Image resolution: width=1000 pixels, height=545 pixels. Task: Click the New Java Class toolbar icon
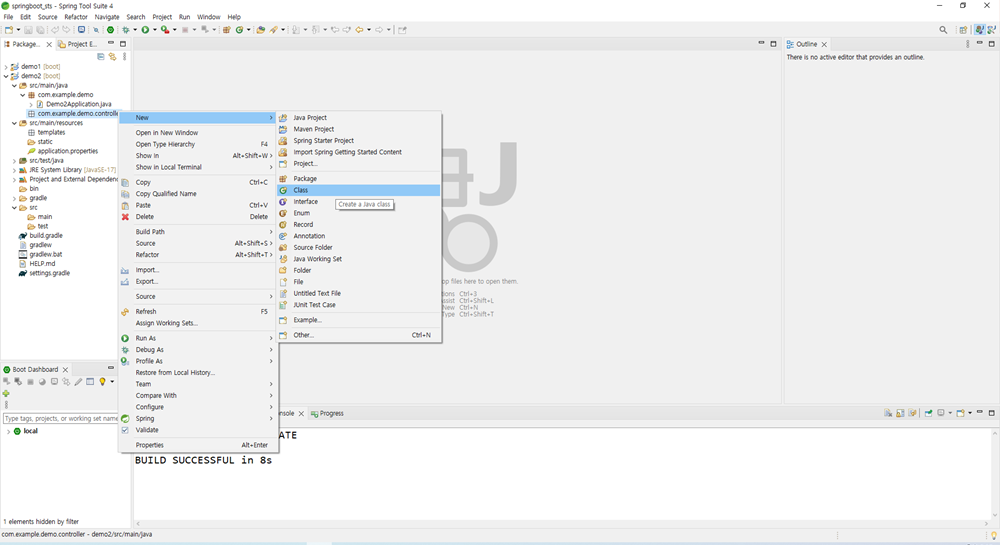coord(239,30)
